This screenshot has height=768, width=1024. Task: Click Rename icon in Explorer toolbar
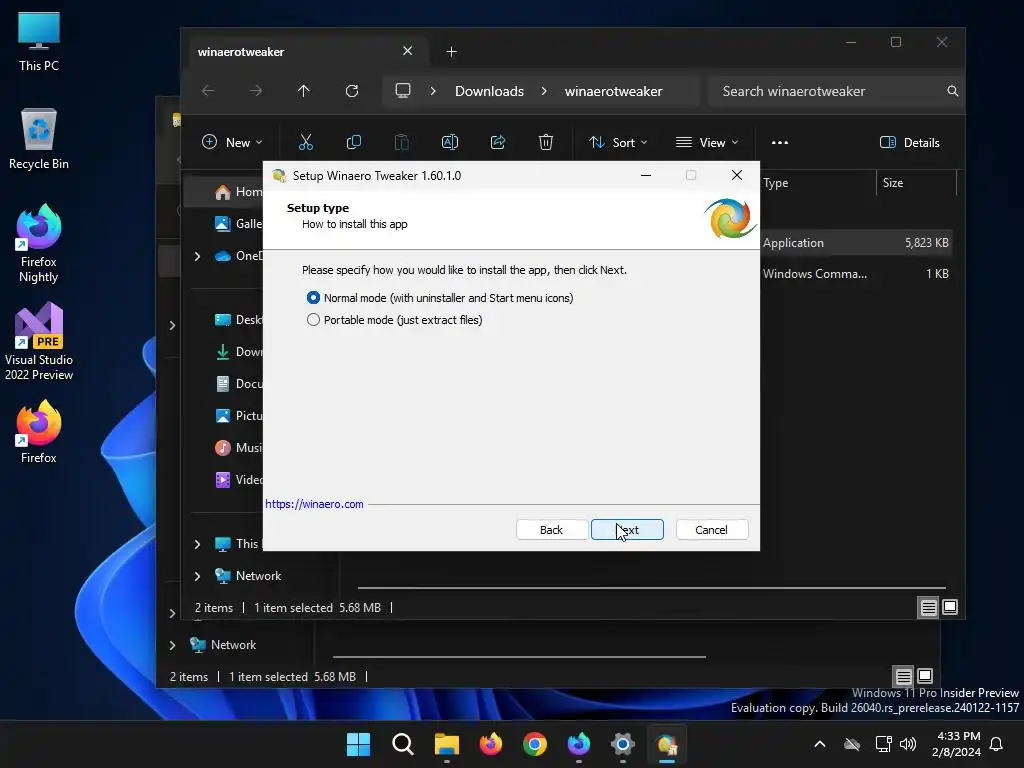click(x=450, y=142)
